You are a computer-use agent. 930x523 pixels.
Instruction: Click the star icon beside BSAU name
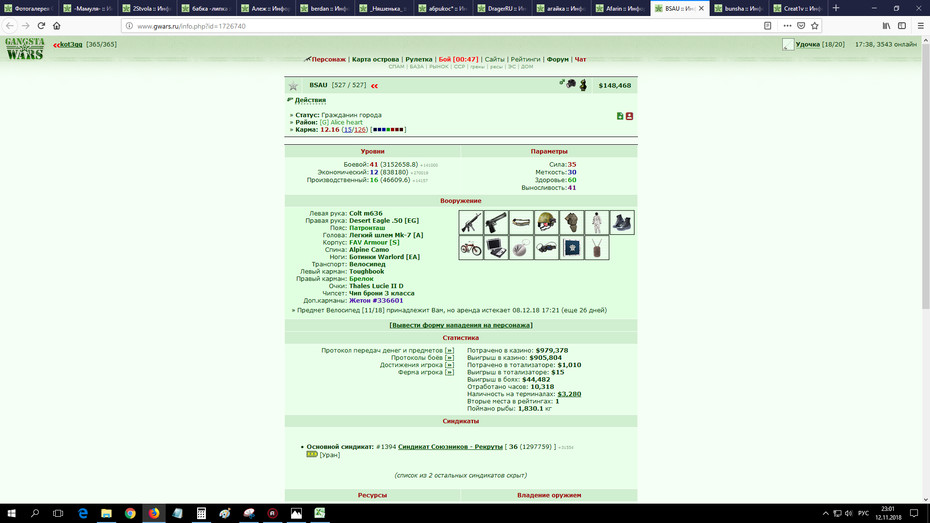pyautogui.click(x=293, y=86)
